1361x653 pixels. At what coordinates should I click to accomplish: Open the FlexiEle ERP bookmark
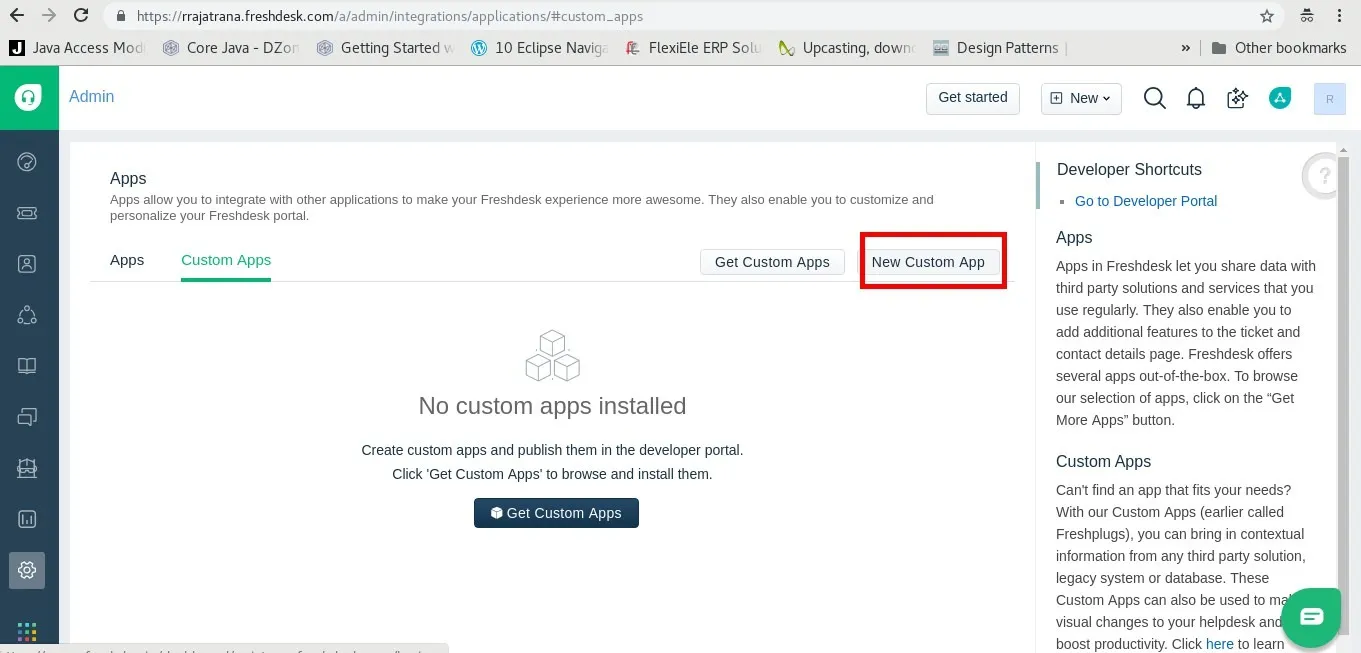pyautogui.click(x=693, y=48)
